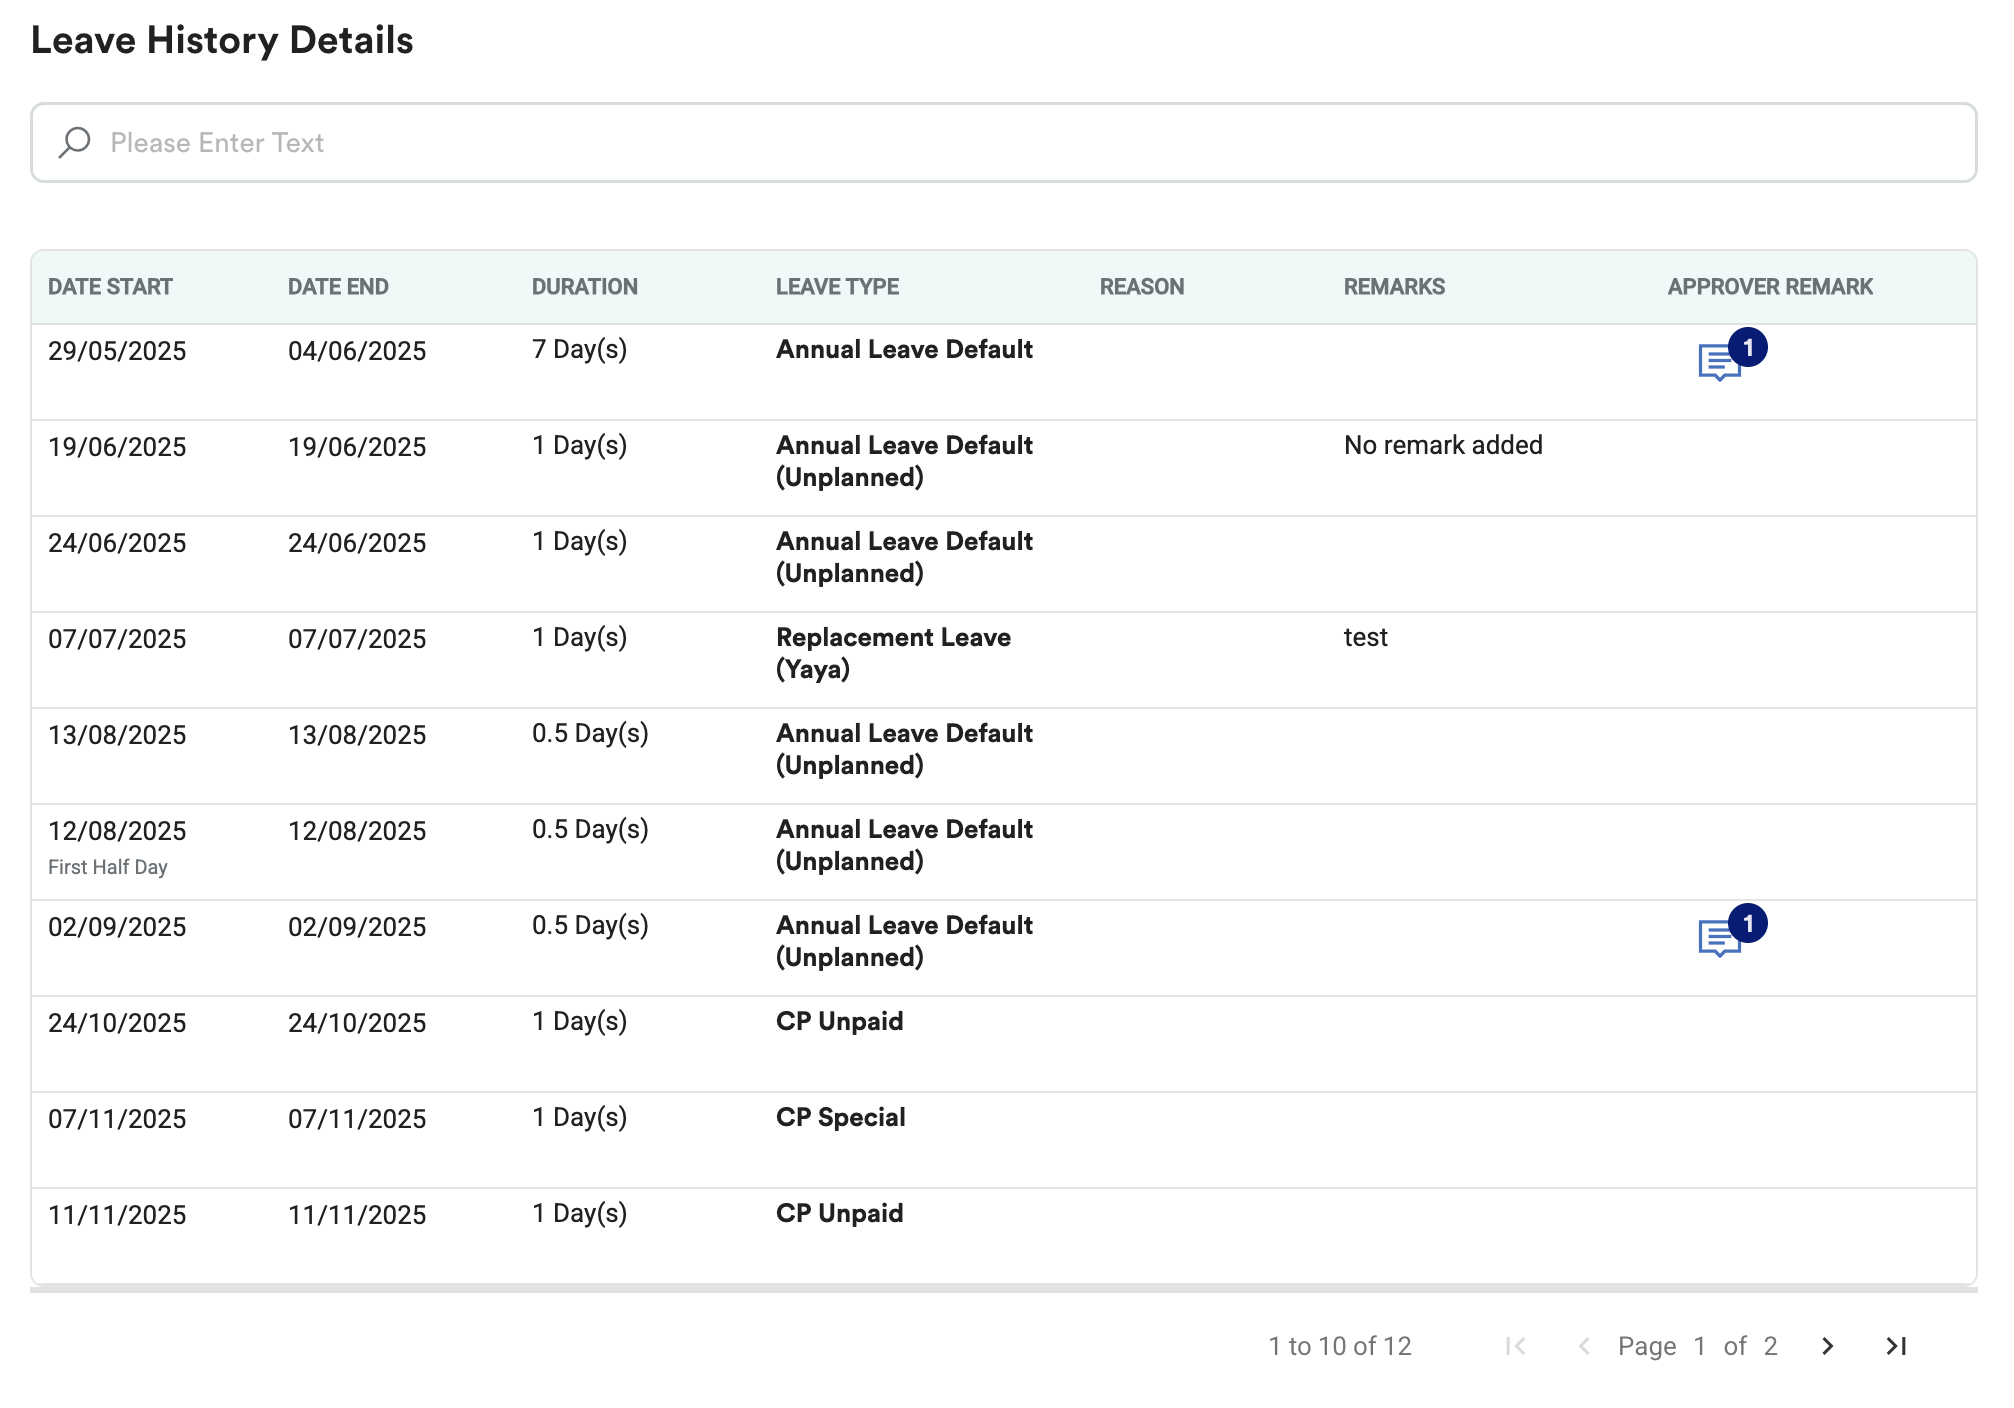
Task: Sort by Duration column header
Action: pos(584,287)
